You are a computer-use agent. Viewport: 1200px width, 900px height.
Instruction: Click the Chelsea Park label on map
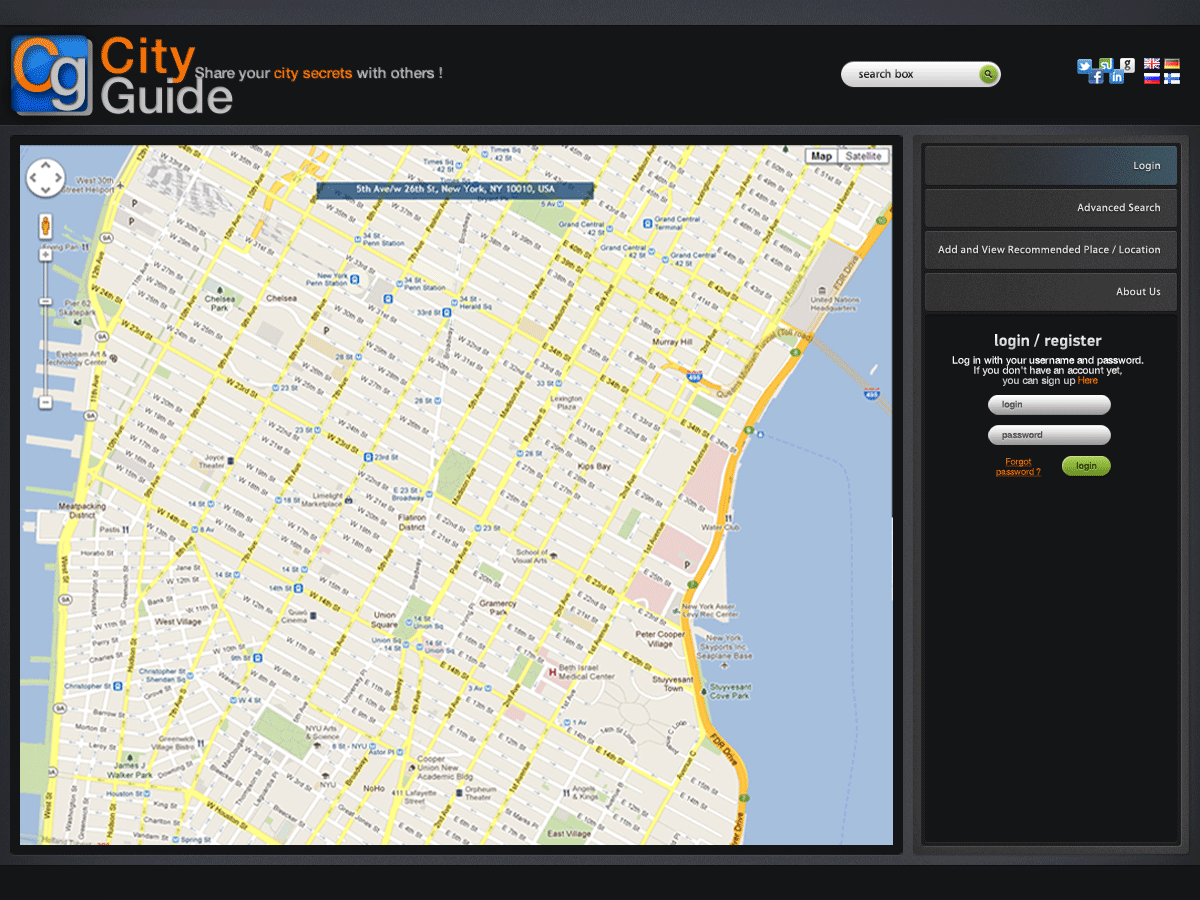(x=219, y=303)
